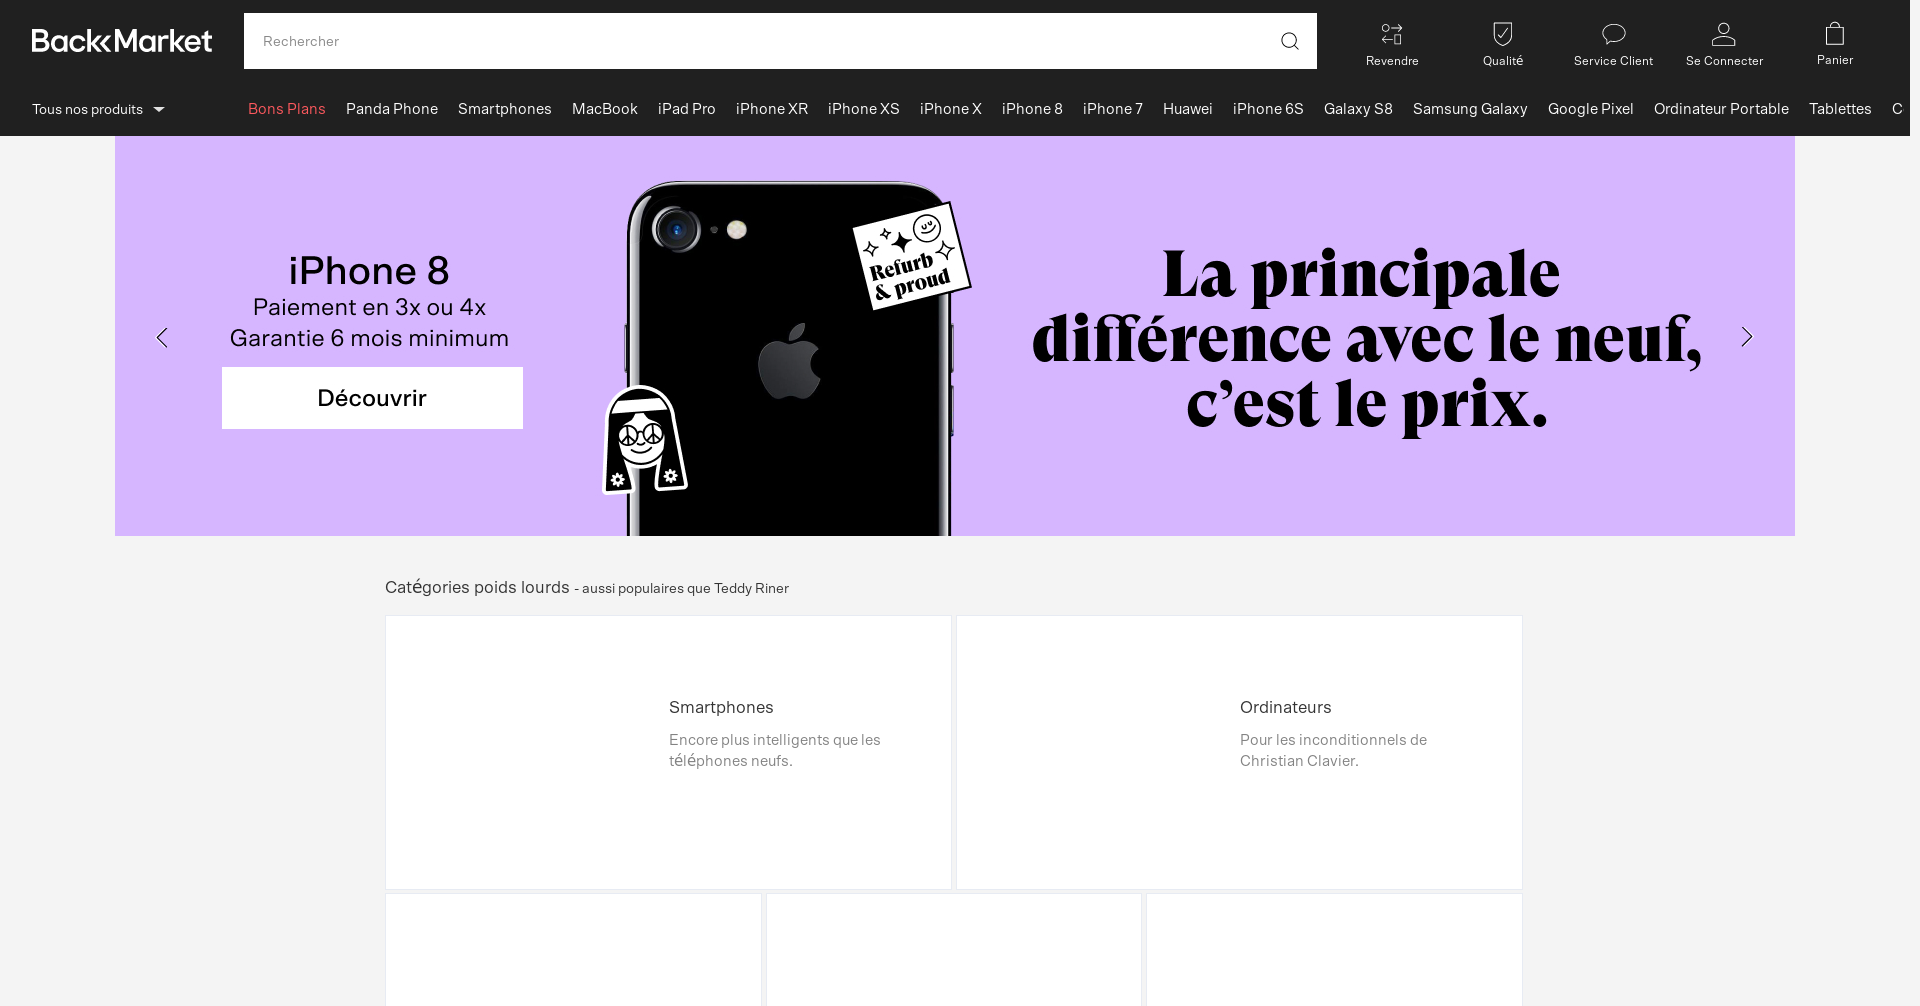Open the Smartphones category card
The height and width of the screenshot is (1006, 1920).
[x=668, y=752]
